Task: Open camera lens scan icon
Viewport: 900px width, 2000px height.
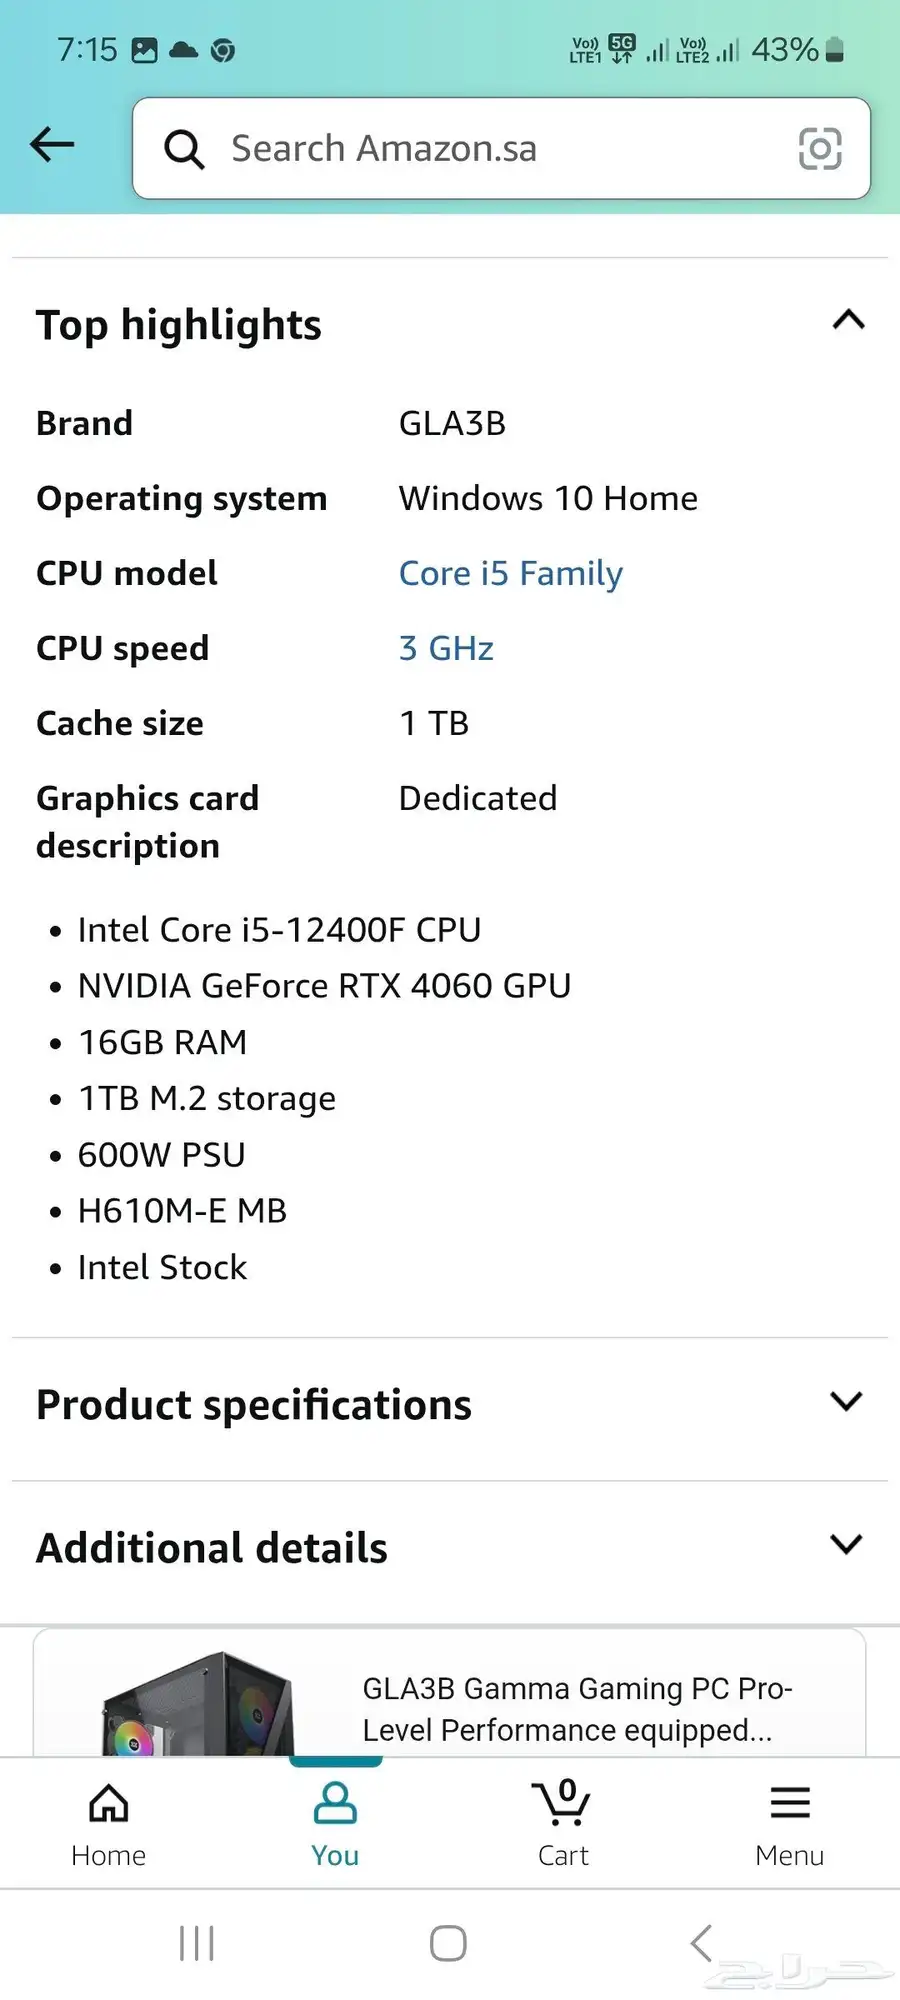Action: (820, 149)
